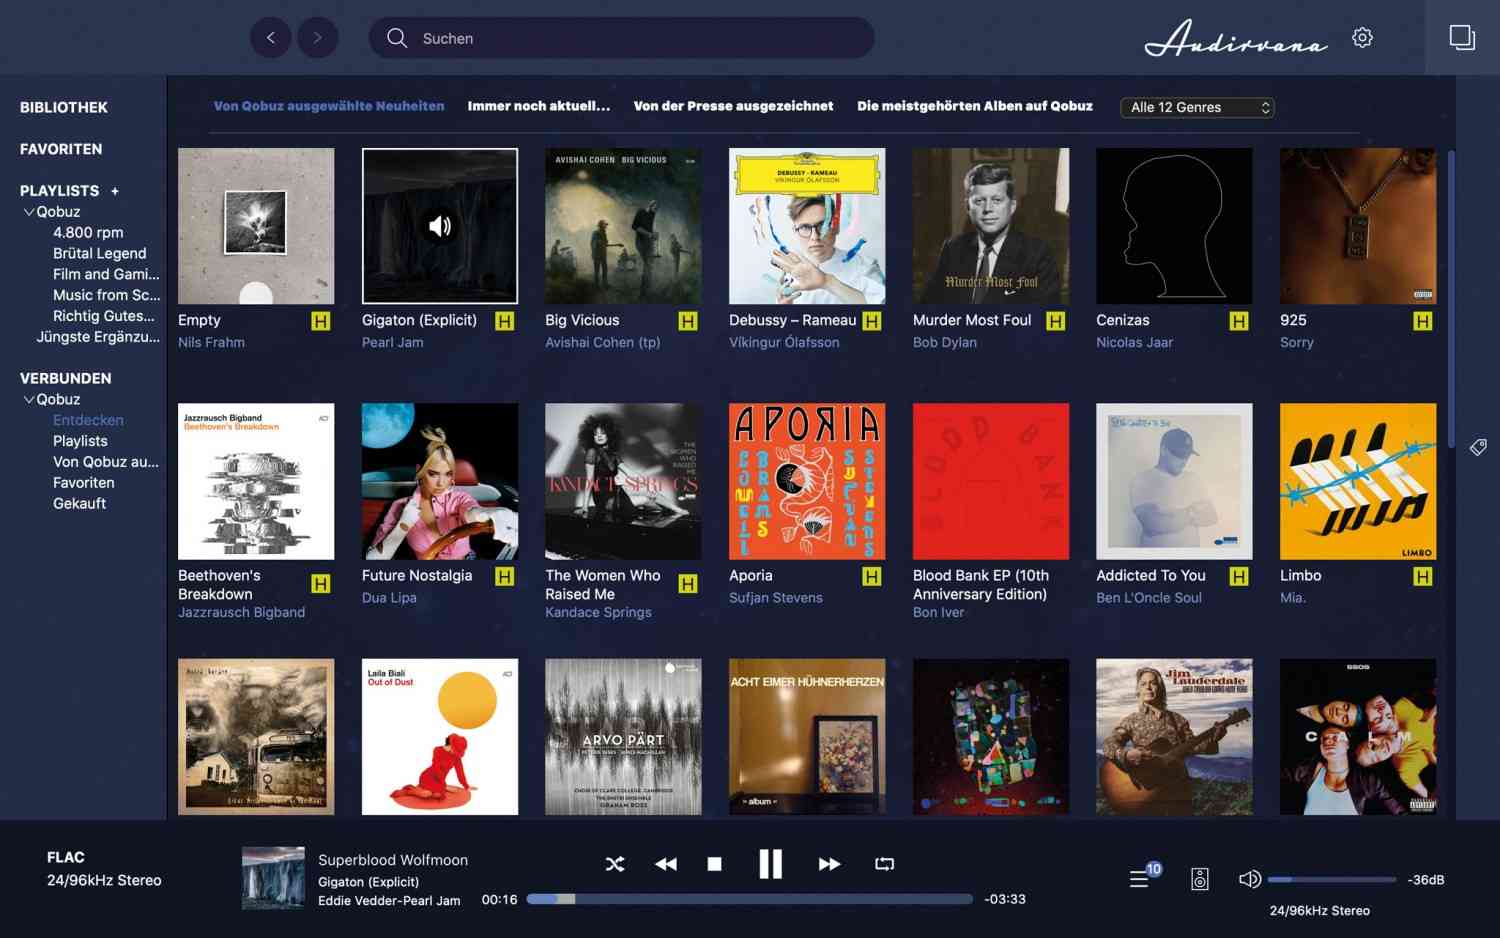Screen dimensions: 1500x938
Task: Click Hi-Res badge next to Empty album
Action: pos(321,321)
